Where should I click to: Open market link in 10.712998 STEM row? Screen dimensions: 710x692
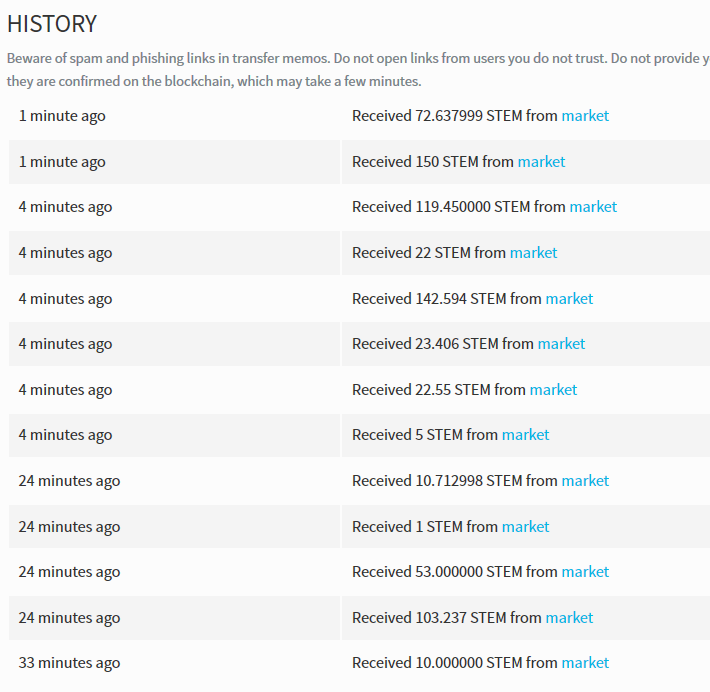tap(585, 481)
